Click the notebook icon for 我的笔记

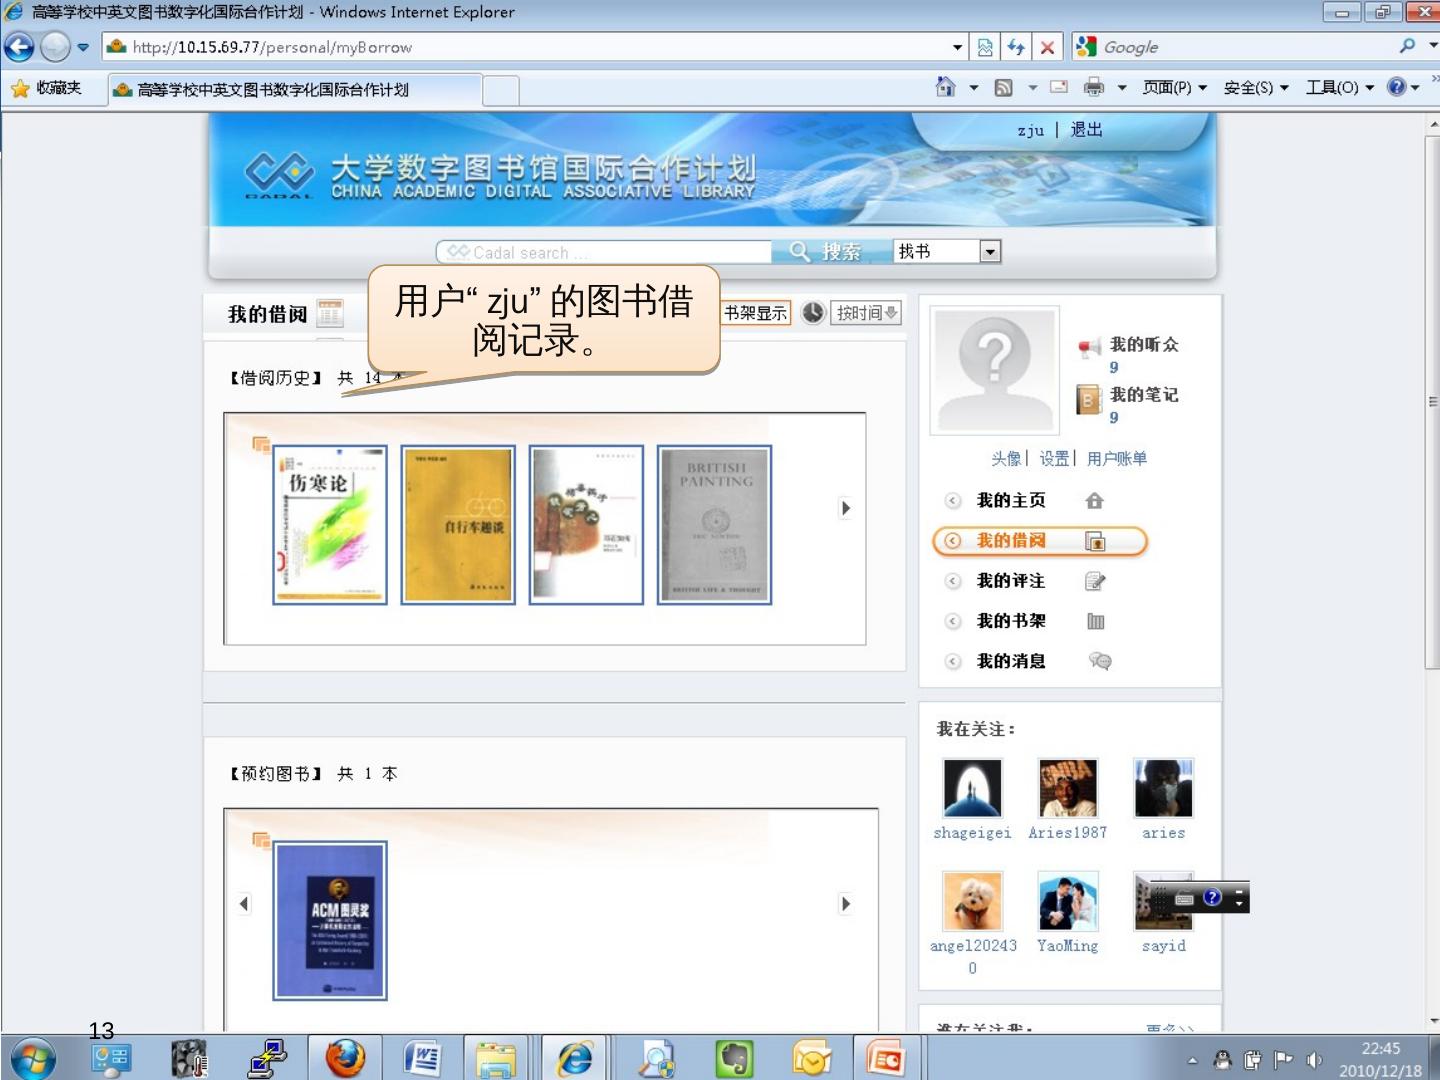click(x=1088, y=399)
